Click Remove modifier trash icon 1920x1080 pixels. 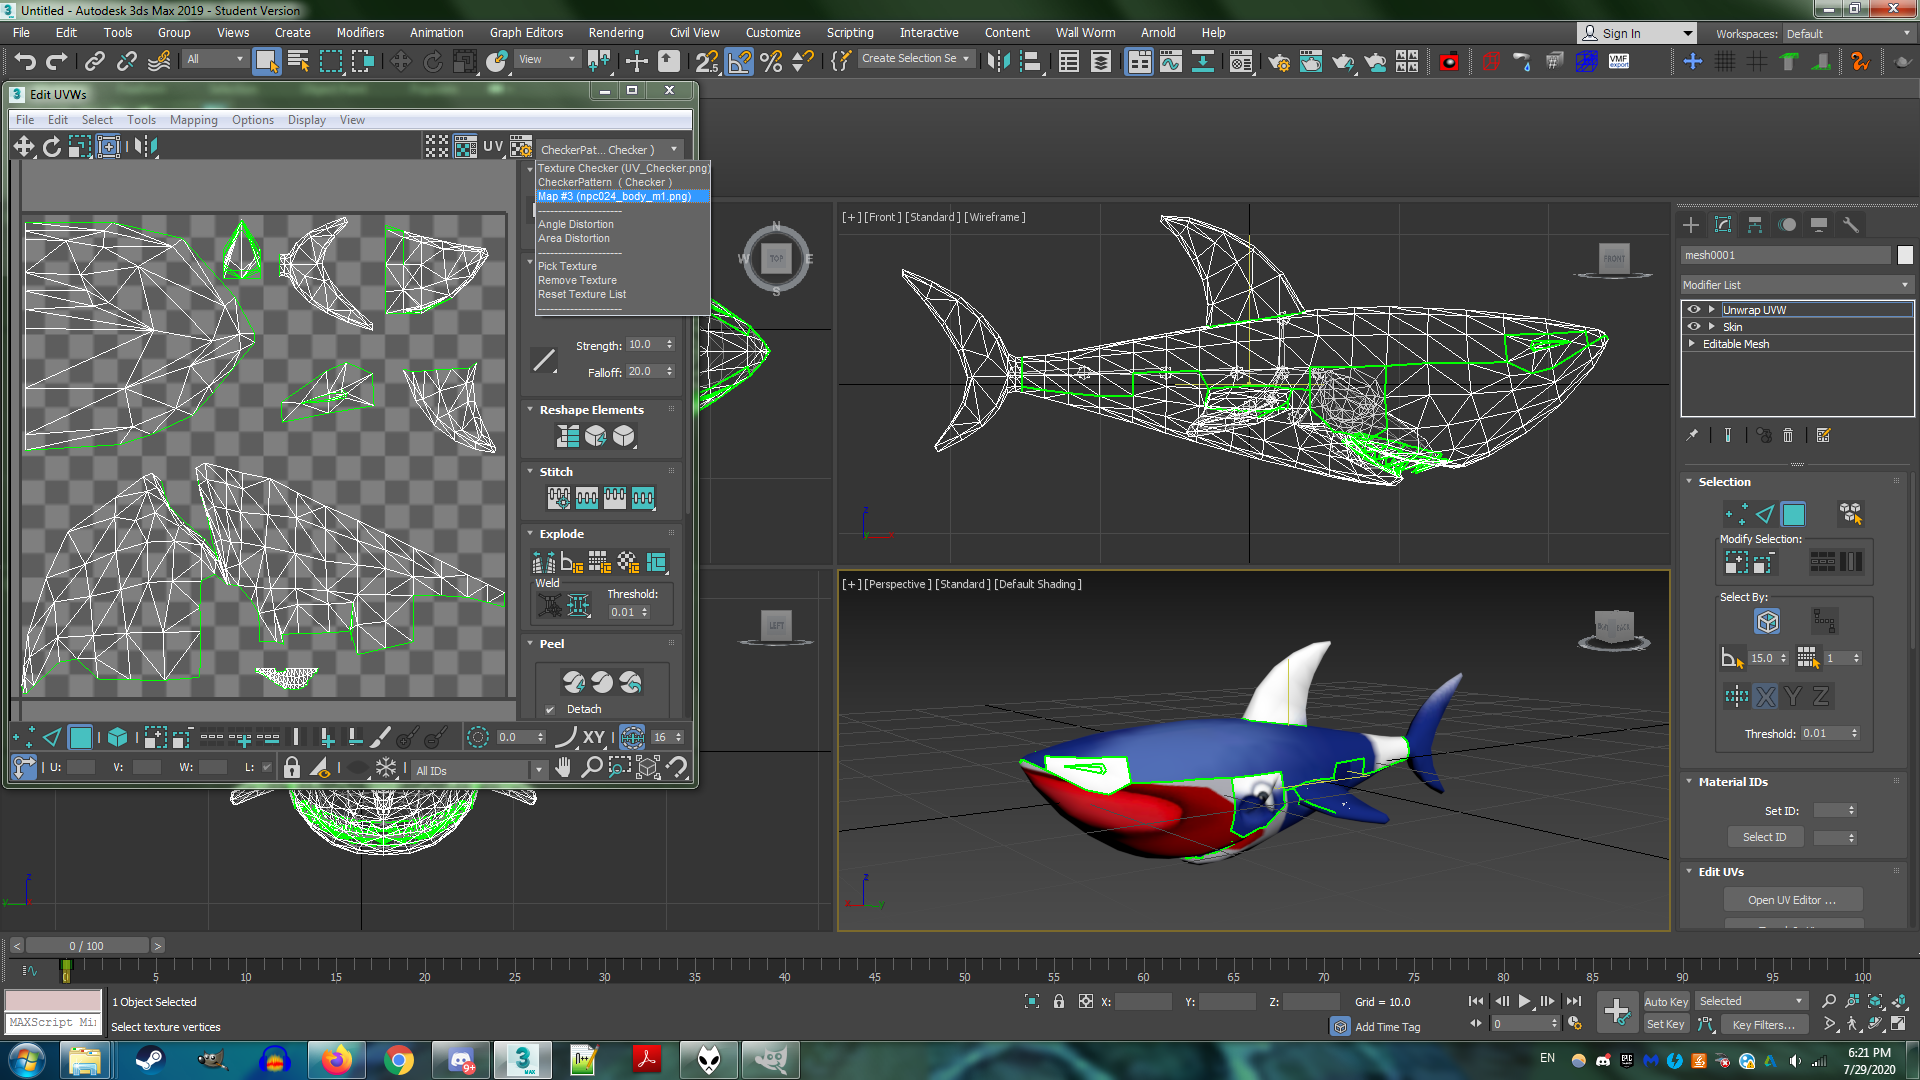(1789, 435)
